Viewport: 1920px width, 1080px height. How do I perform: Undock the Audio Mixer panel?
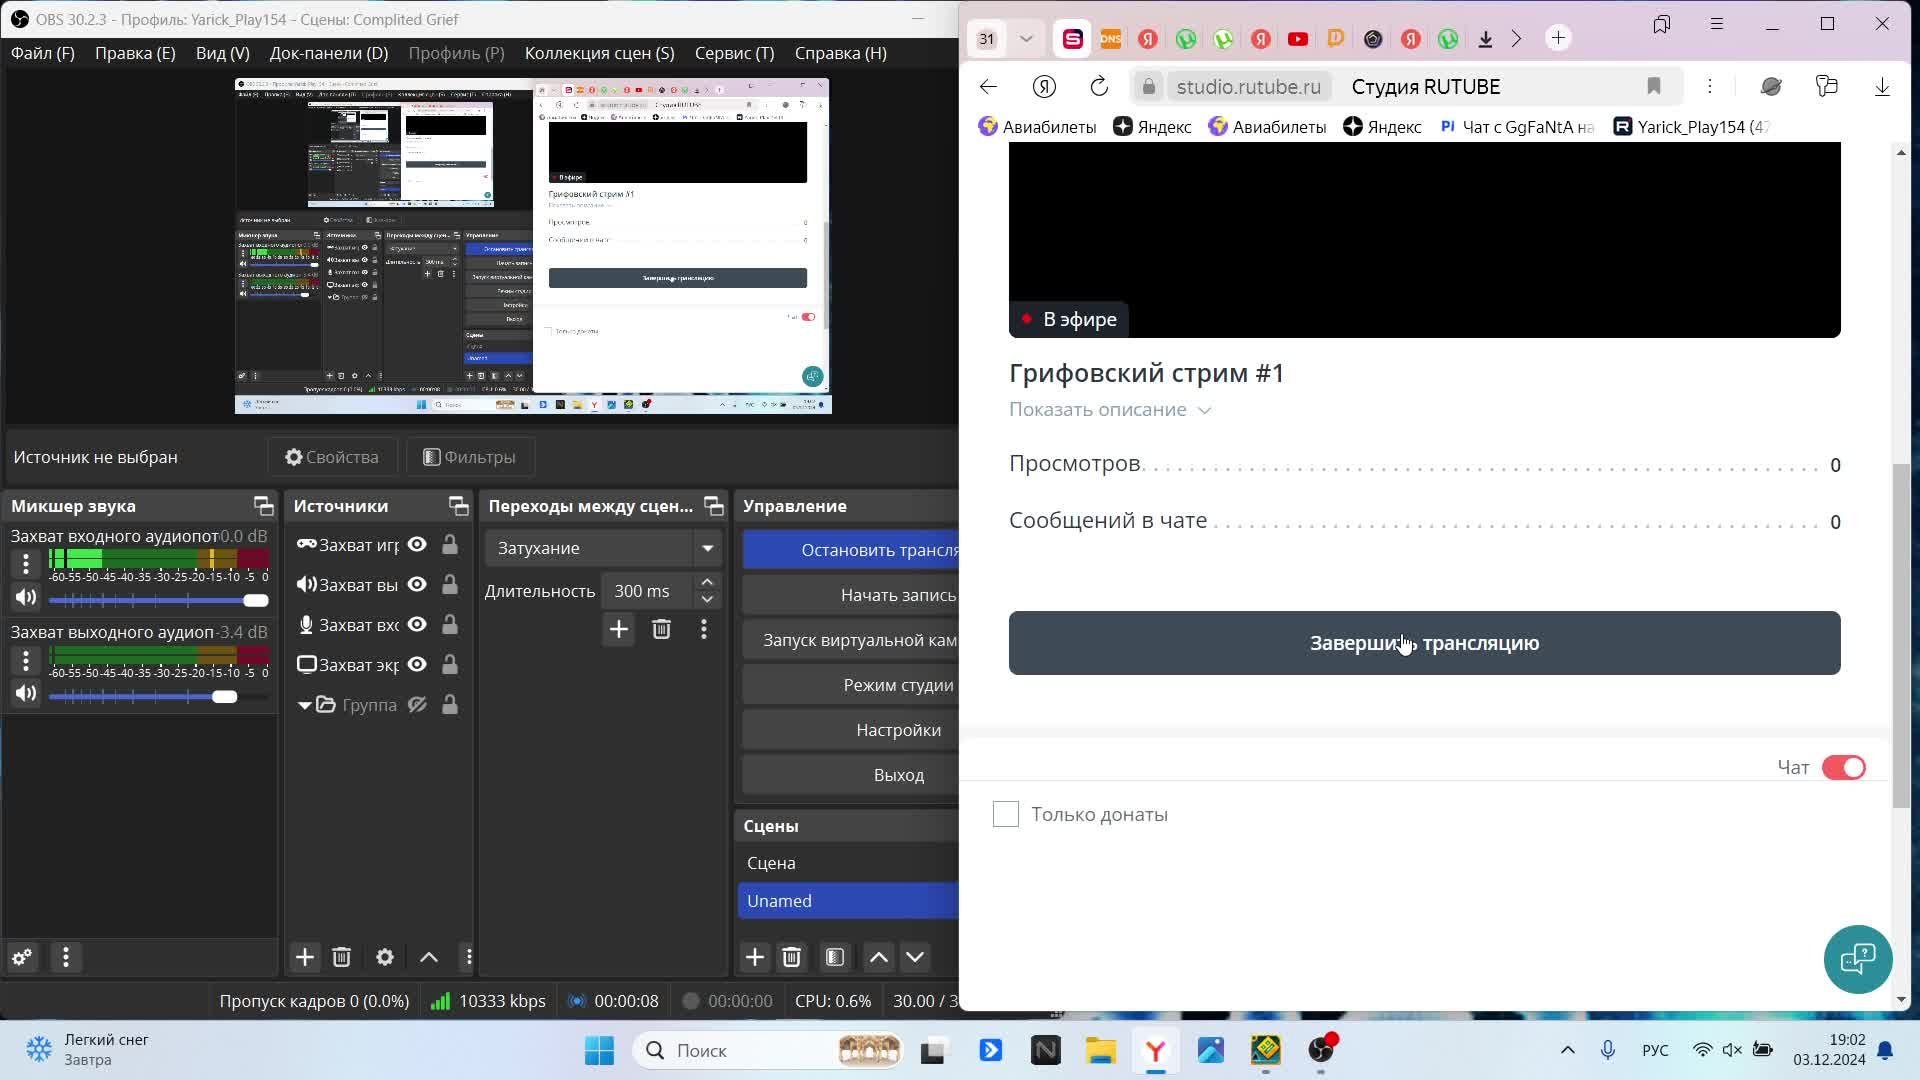coord(263,506)
